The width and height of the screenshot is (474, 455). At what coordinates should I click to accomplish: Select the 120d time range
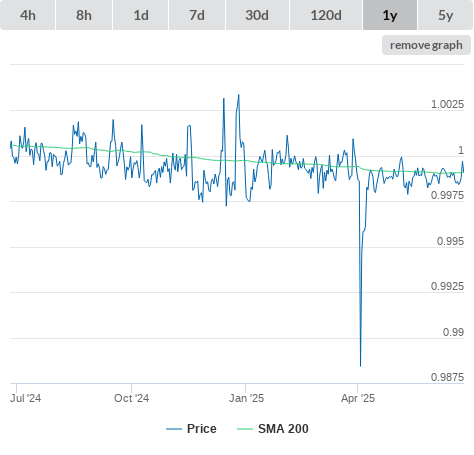coord(326,15)
